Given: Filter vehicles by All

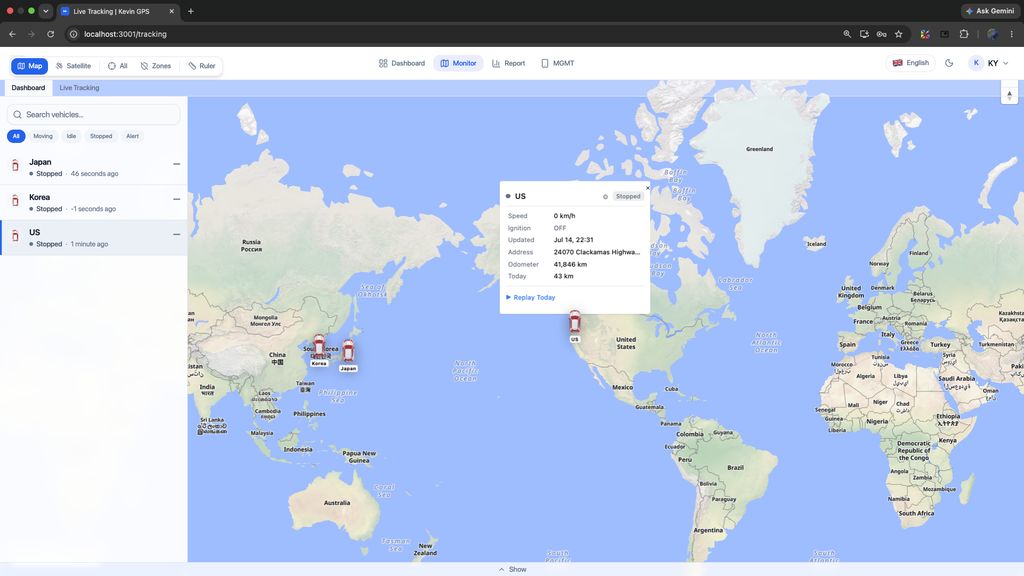Looking at the screenshot, I should pos(16,136).
